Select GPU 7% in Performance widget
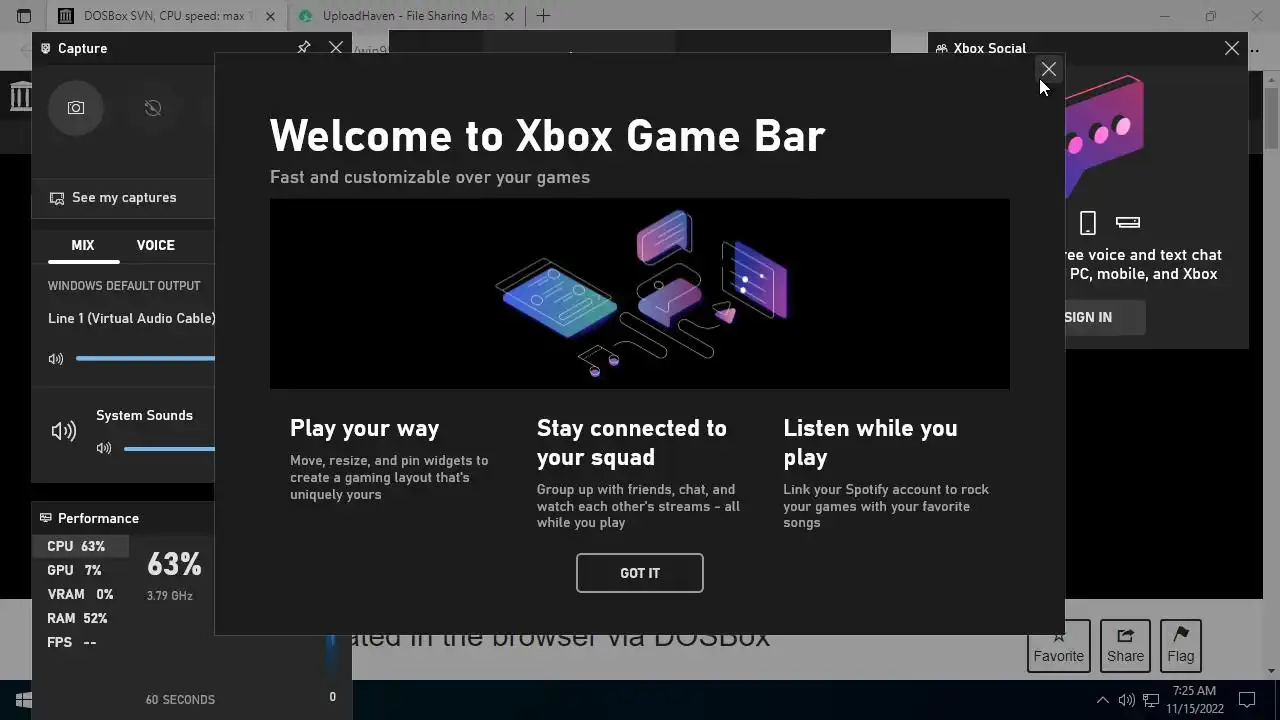1280x720 pixels. [x=82, y=570]
